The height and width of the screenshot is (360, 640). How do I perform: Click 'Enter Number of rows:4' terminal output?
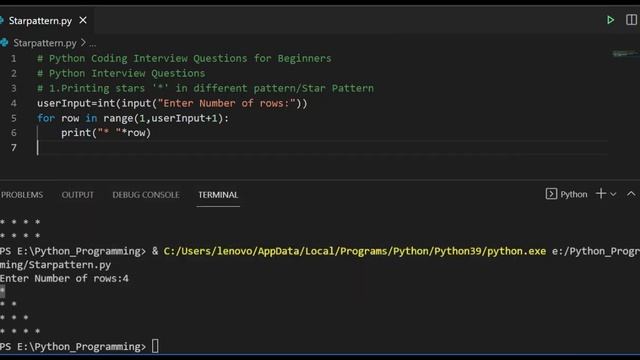[64, 278]
